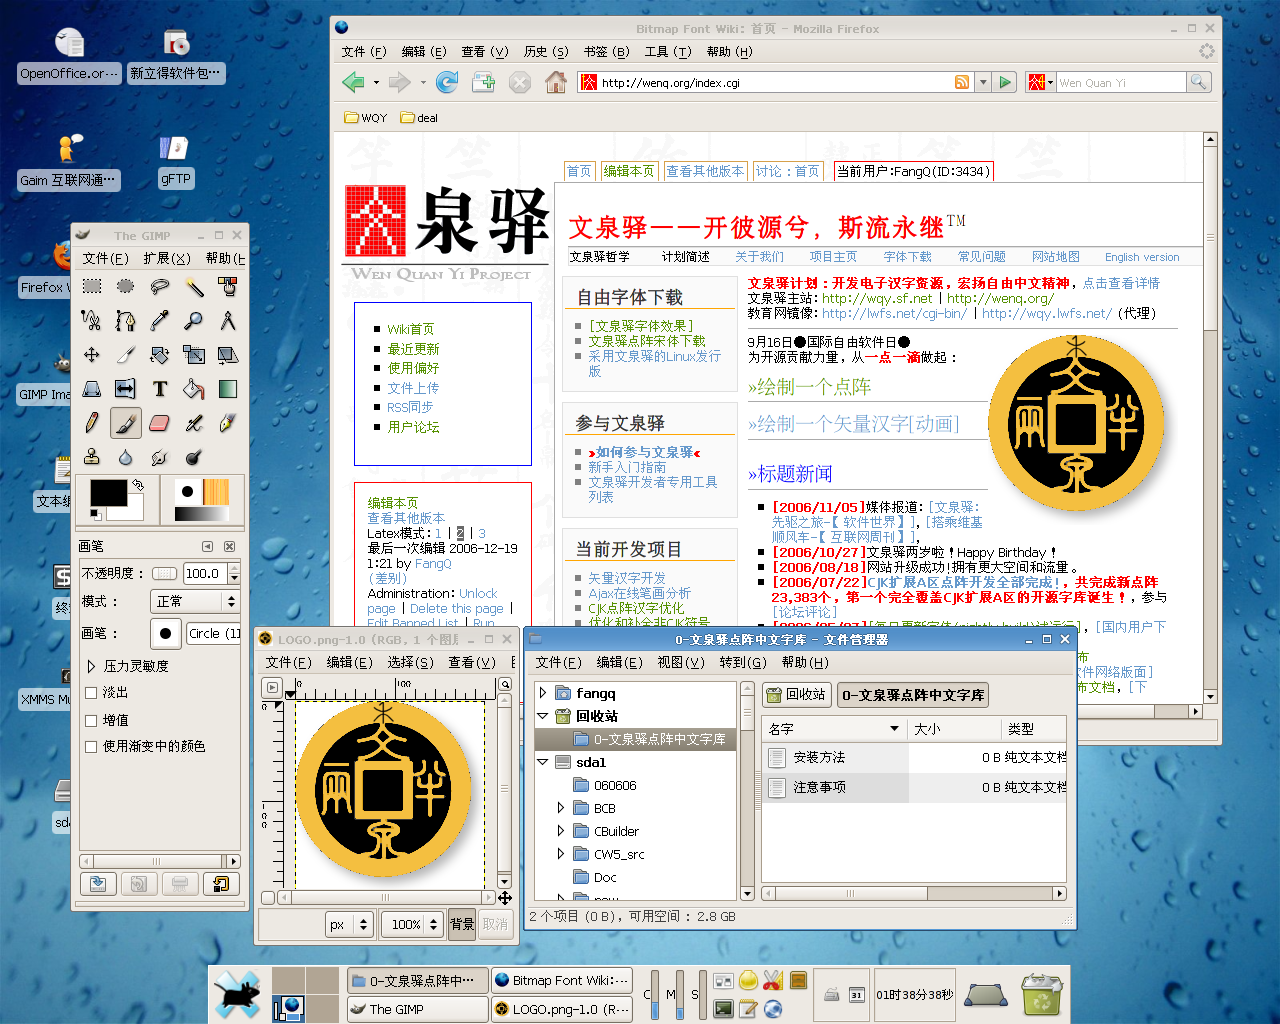Select the Bucket Fill tool

click(194, 389)
